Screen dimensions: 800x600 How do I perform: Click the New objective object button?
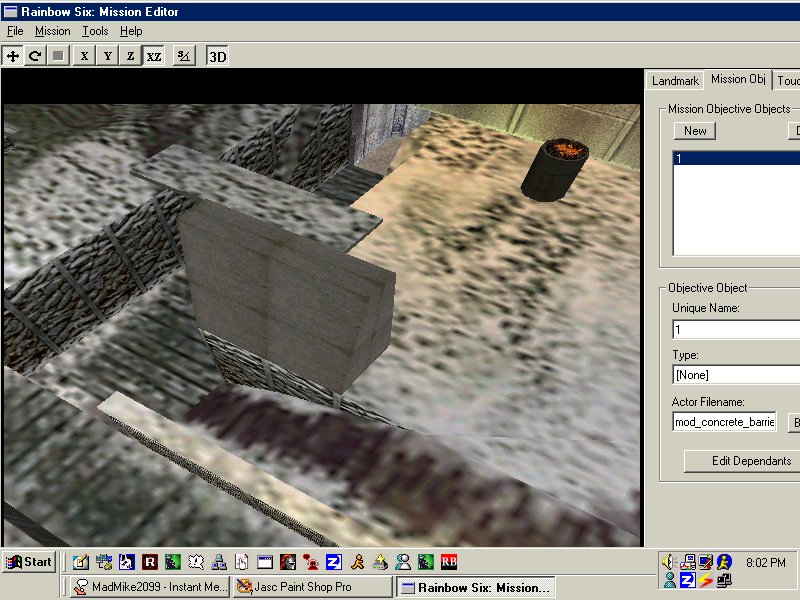coord(695,131)
